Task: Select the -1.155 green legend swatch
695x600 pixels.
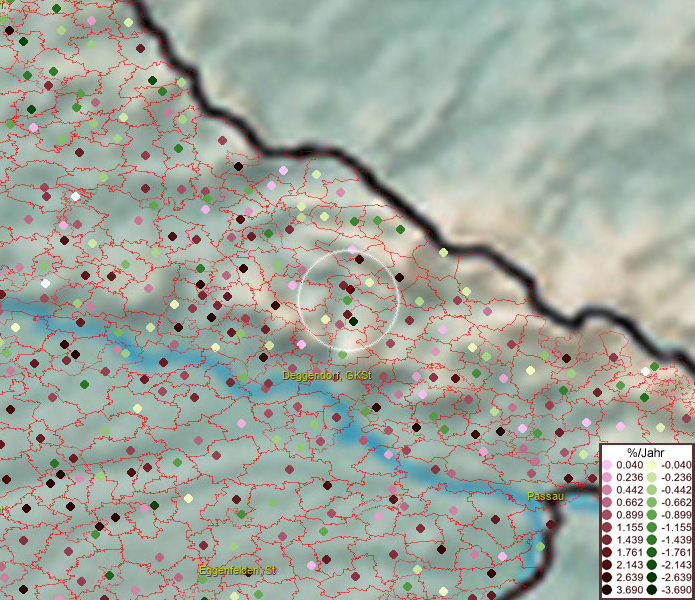Action: pos(651,527)
